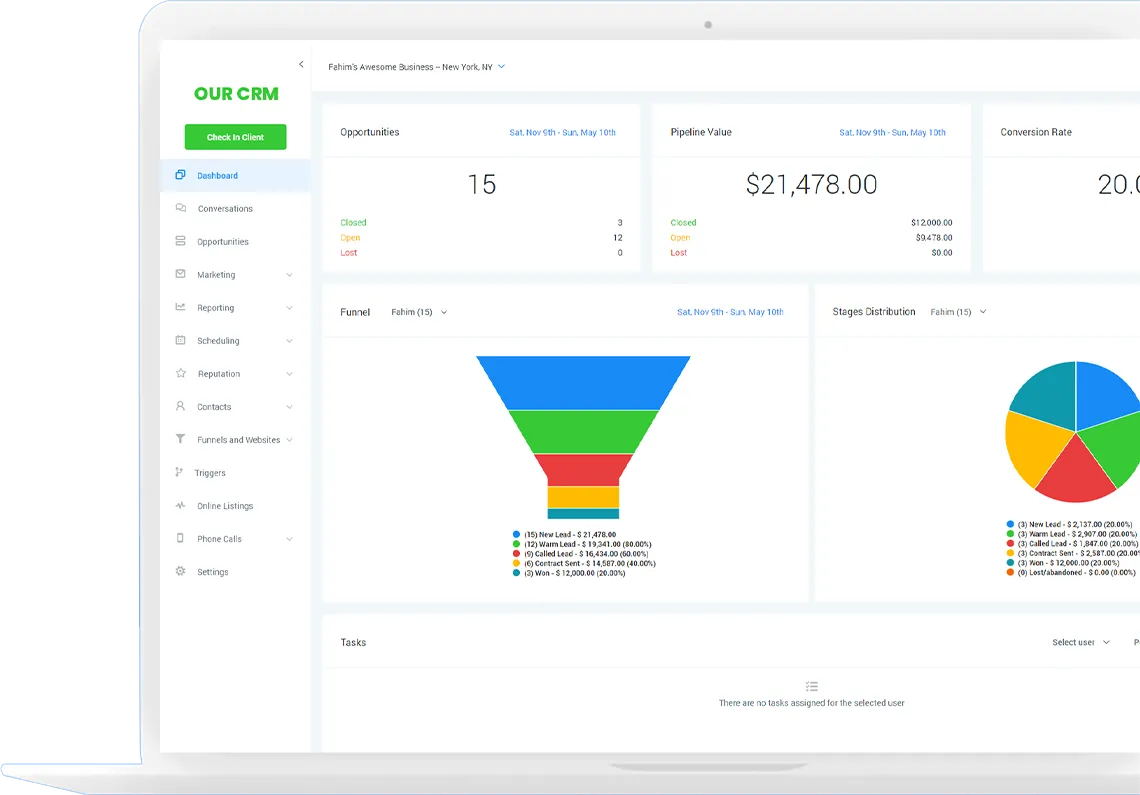Open the Tasks Select user dropdown

click(1081, 642)
